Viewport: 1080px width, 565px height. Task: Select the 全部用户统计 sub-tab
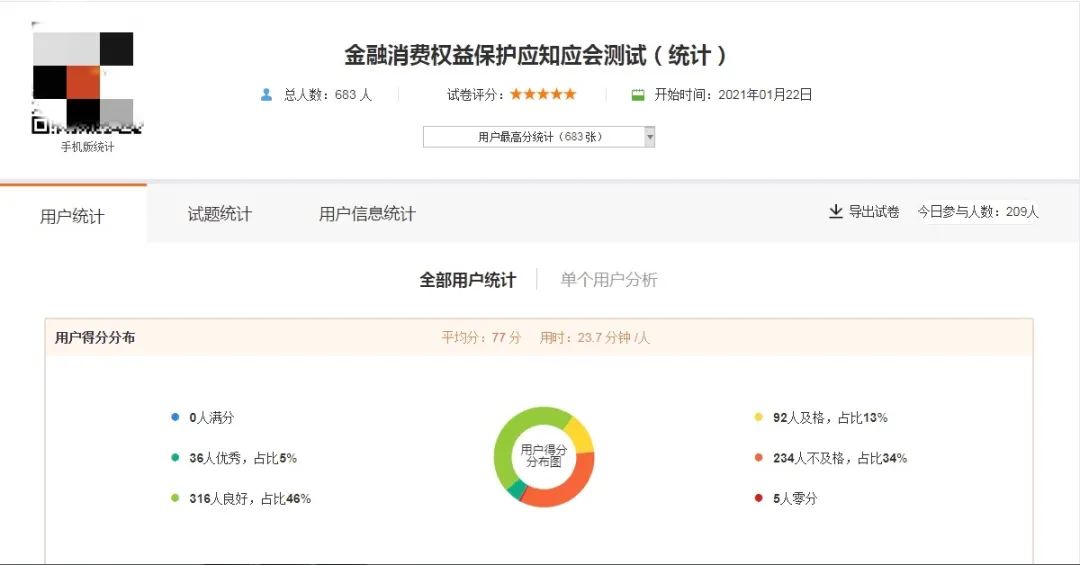pyautogui.click(x=468, y=280)
